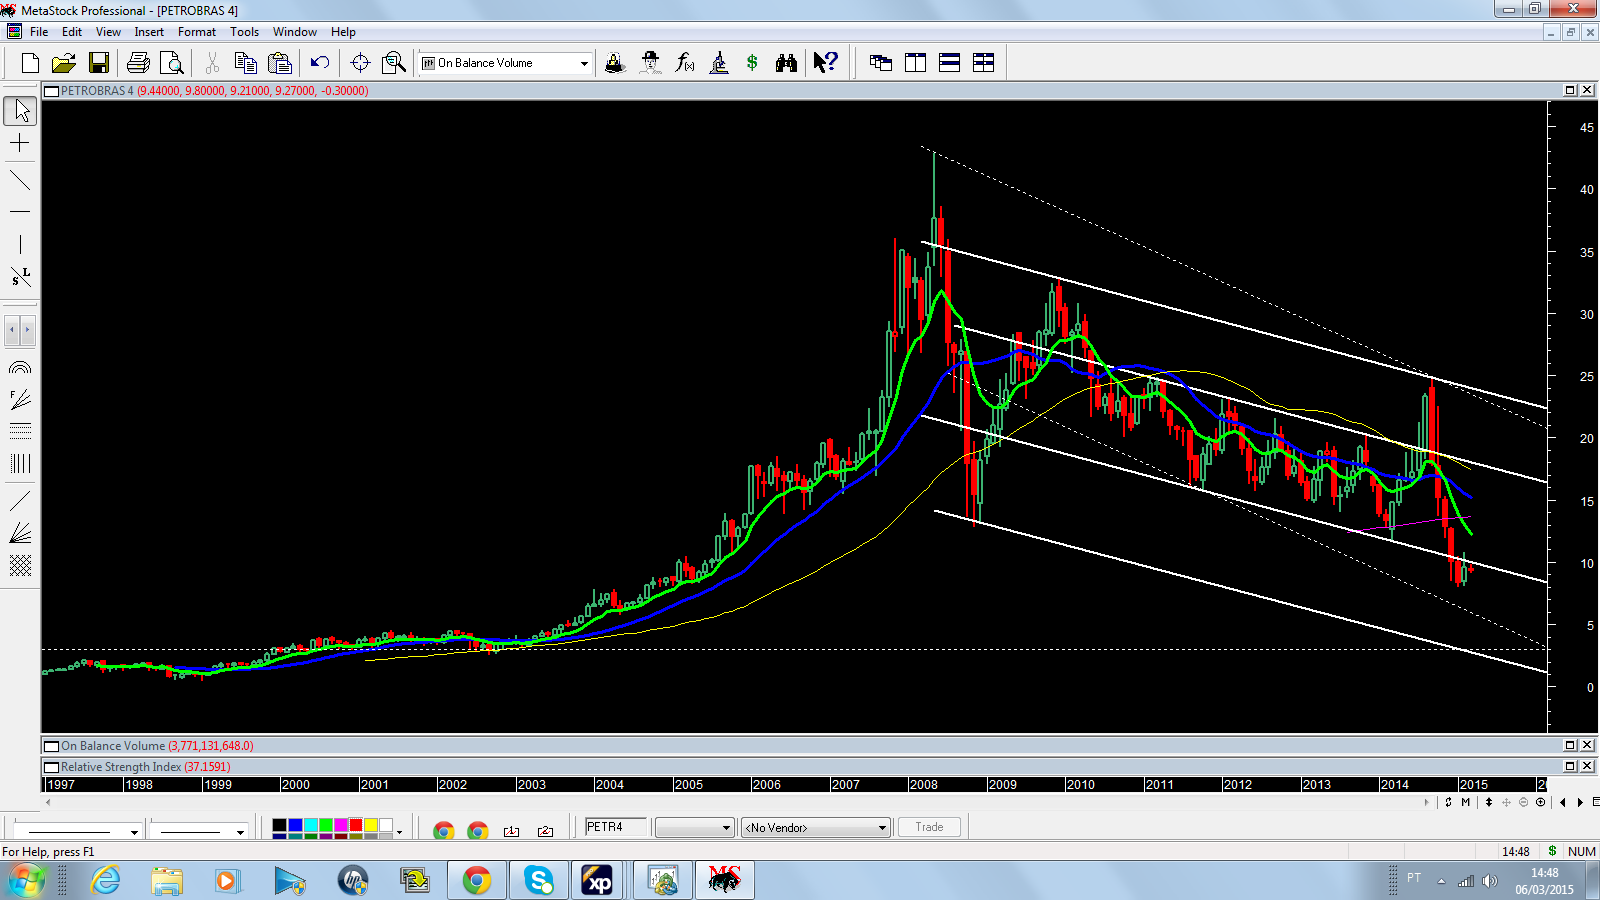Open the Indicator Builder f(x) icon

pyautogui.click(x=684, y=63)
